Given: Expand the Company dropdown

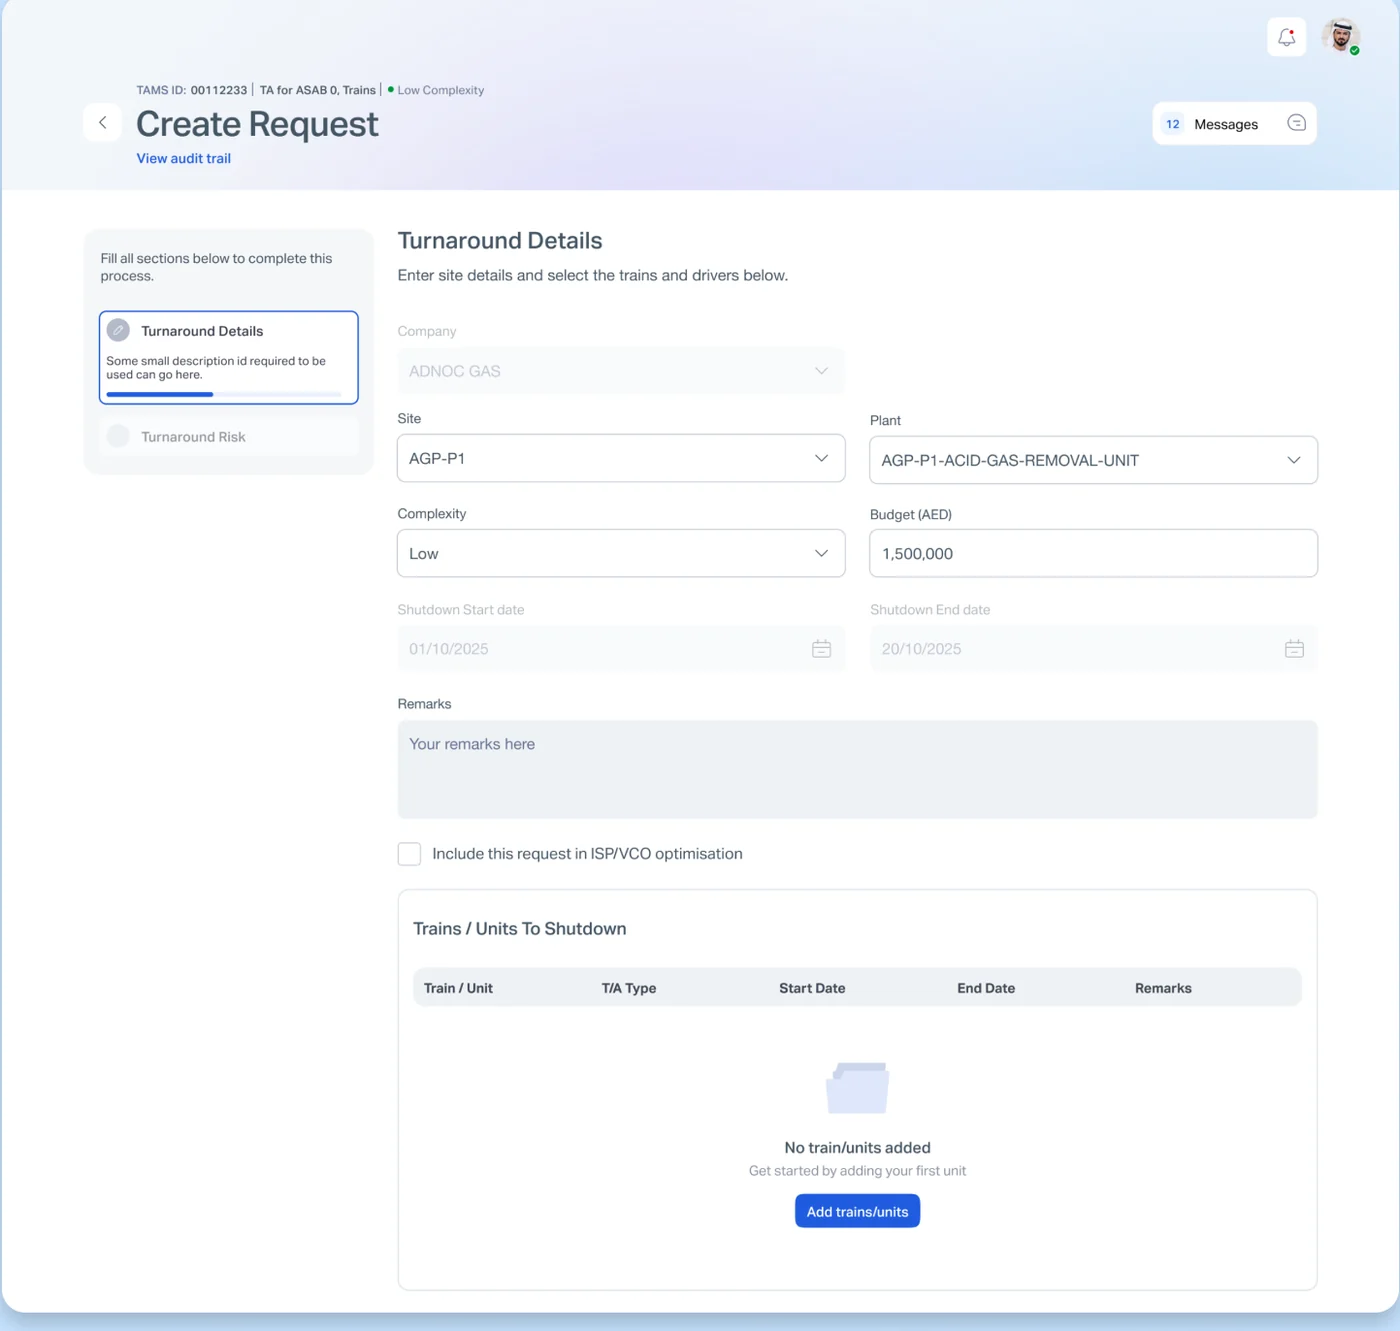Looking at the screenshot, I should [x=621, y=371].
